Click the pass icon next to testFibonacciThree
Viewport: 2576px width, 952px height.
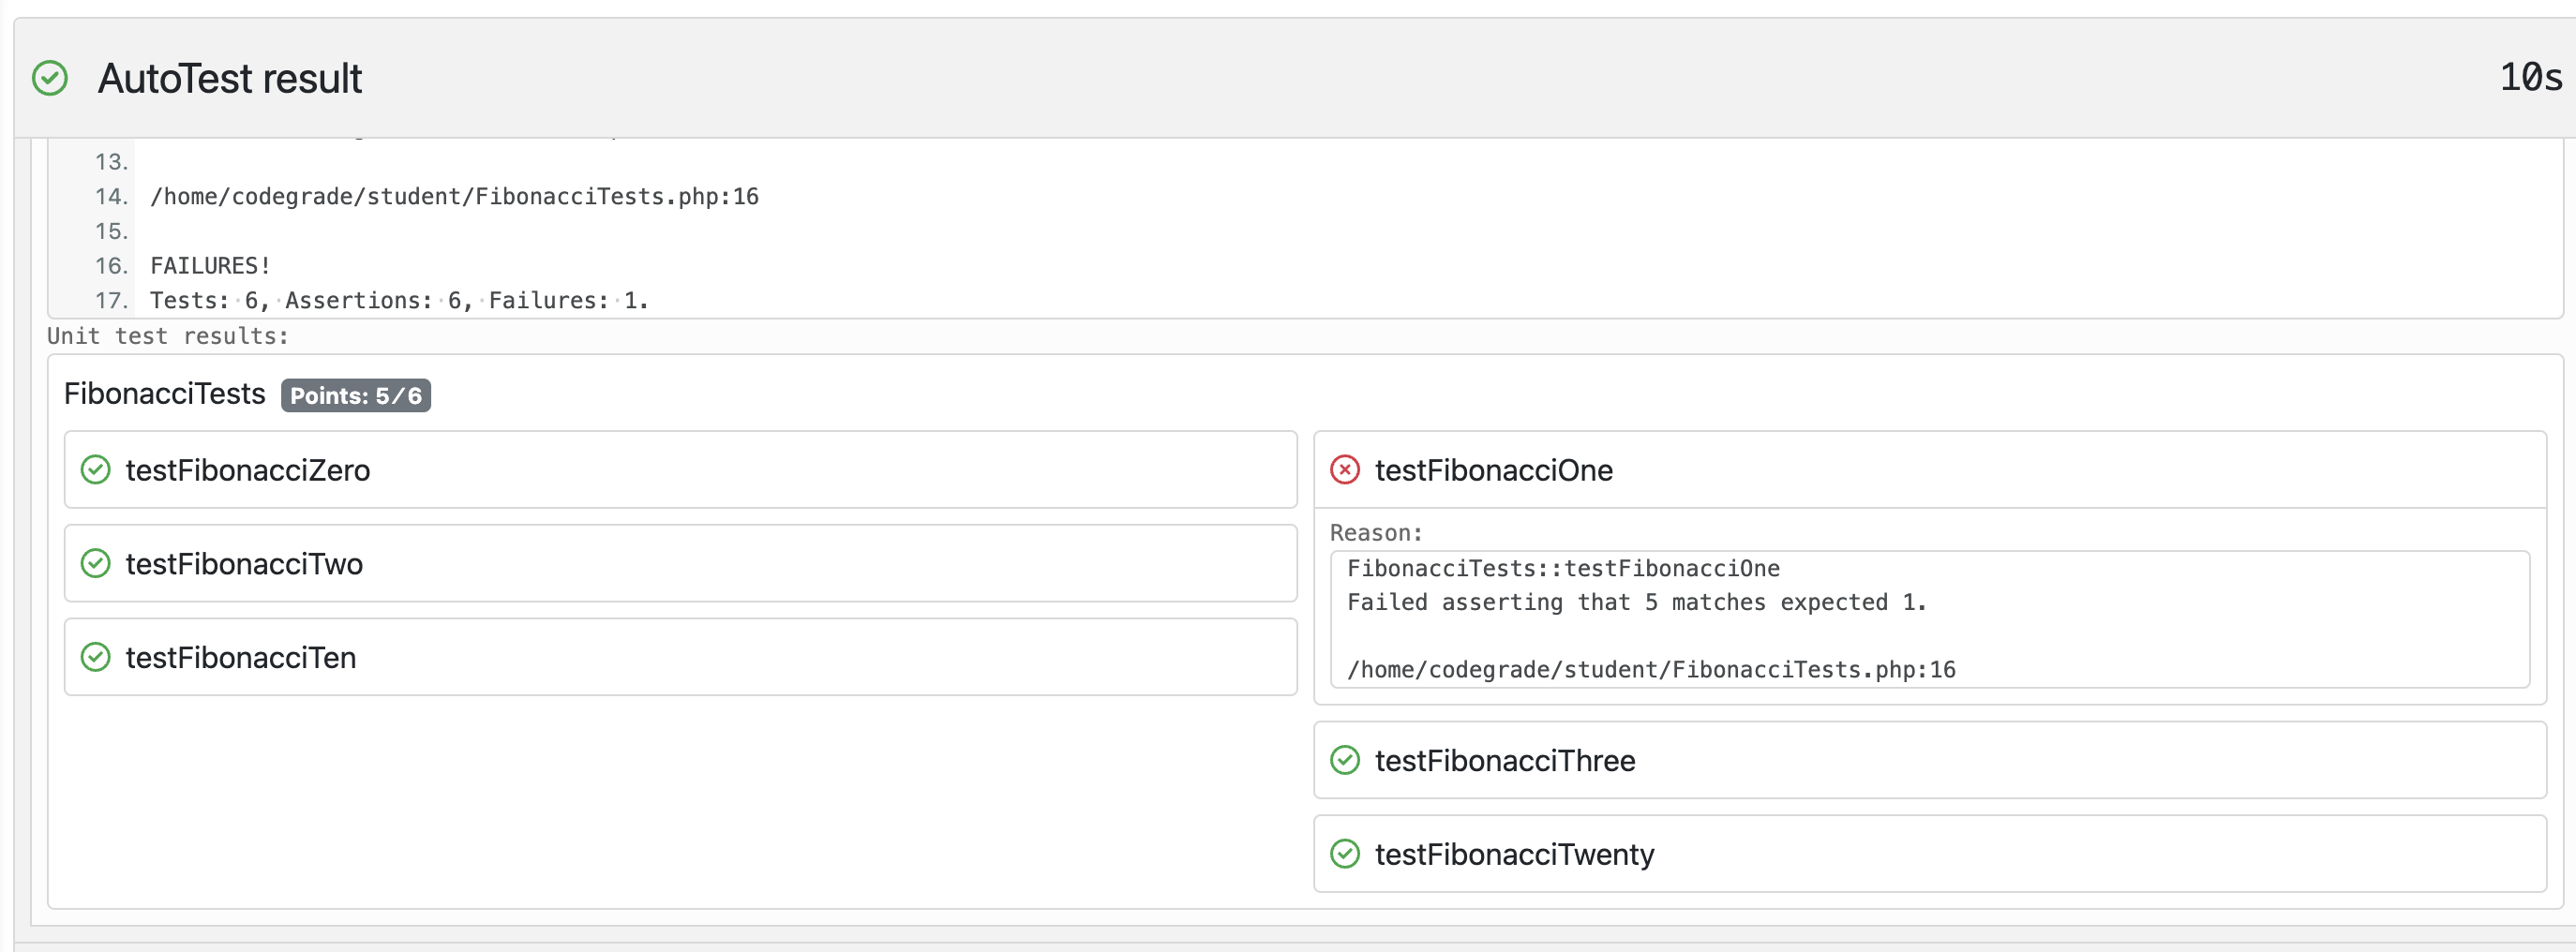[x=1345, y=761]
